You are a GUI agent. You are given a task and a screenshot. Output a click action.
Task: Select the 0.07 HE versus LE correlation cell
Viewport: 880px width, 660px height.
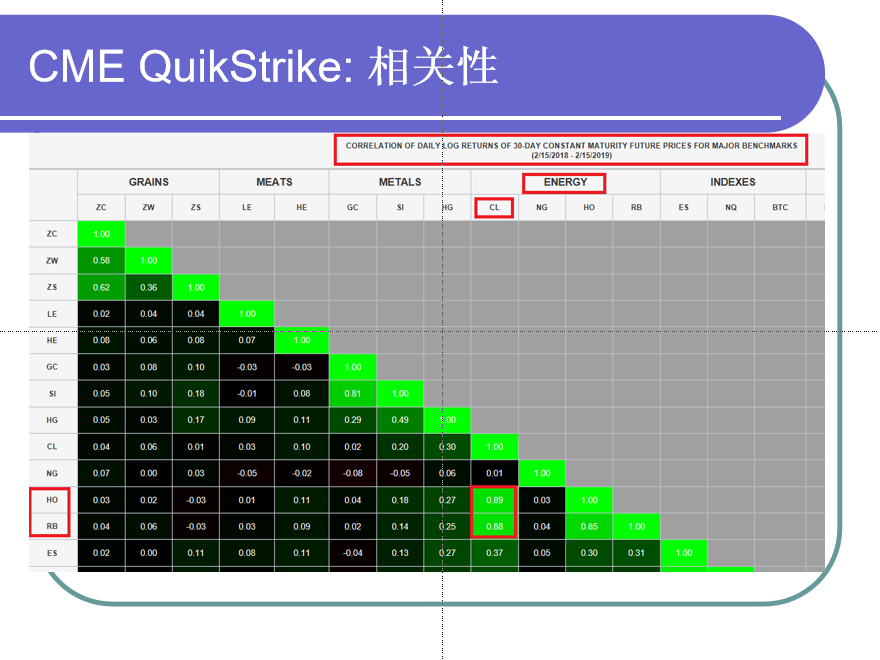247,340
